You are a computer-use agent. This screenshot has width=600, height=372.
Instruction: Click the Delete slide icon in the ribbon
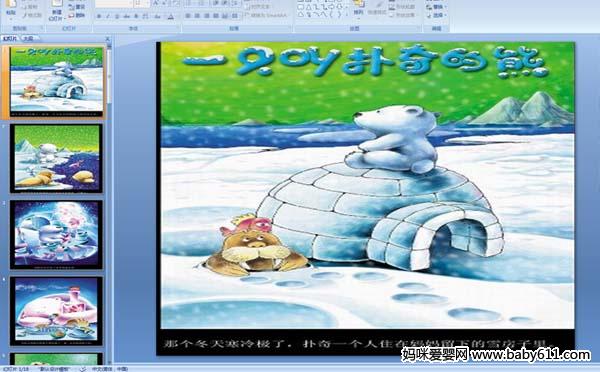(77, 15)
